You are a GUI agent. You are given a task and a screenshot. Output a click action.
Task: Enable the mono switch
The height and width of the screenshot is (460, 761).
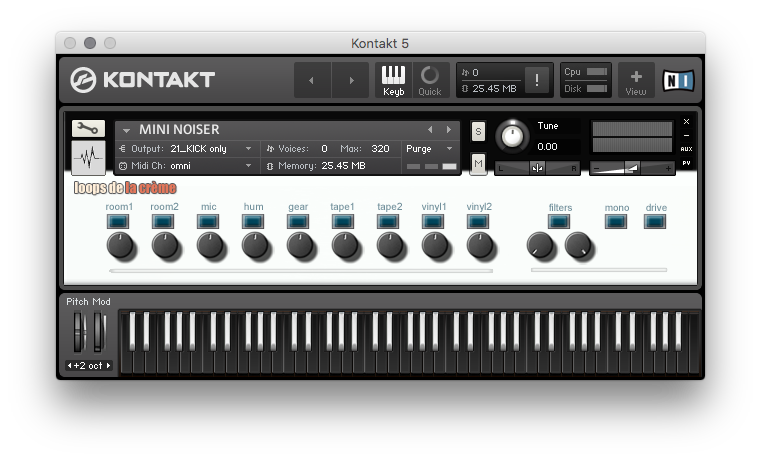click(x=616, y=222)
